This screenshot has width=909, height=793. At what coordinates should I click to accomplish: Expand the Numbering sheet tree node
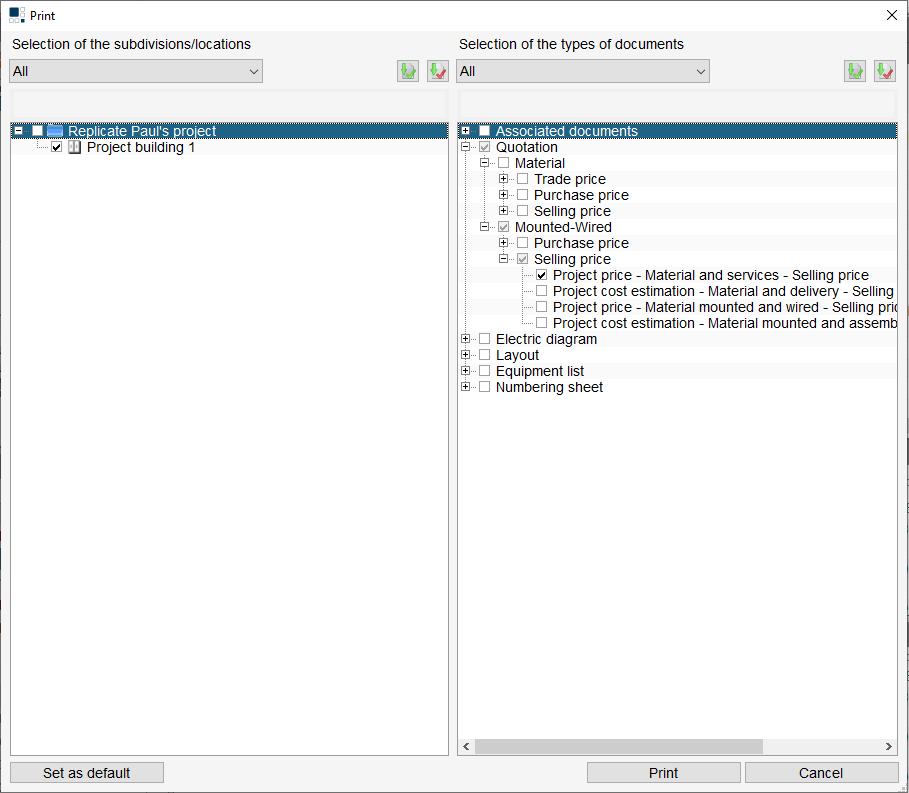tap(465, 386)
